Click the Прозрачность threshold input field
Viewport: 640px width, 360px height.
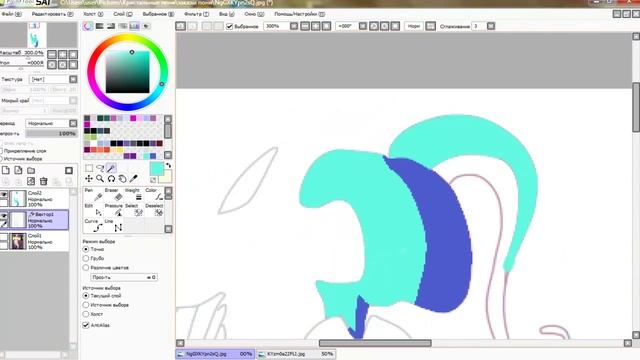124,277
